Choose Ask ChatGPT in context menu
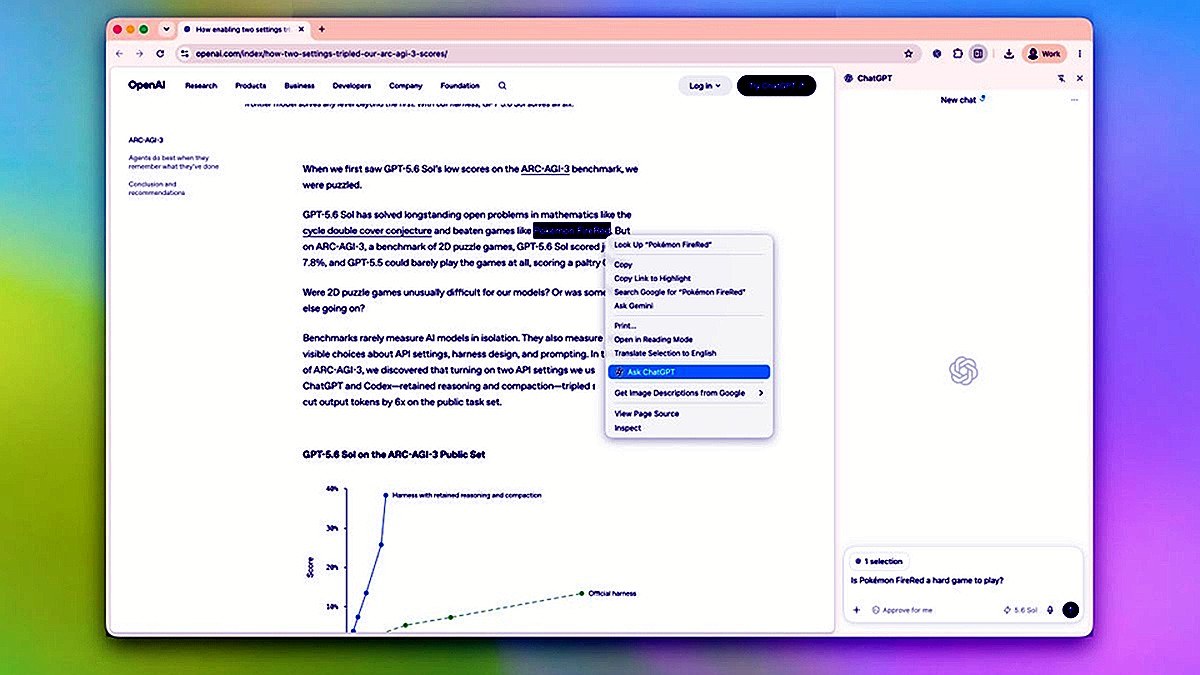The image size is (1200, 675). [689, 372]
